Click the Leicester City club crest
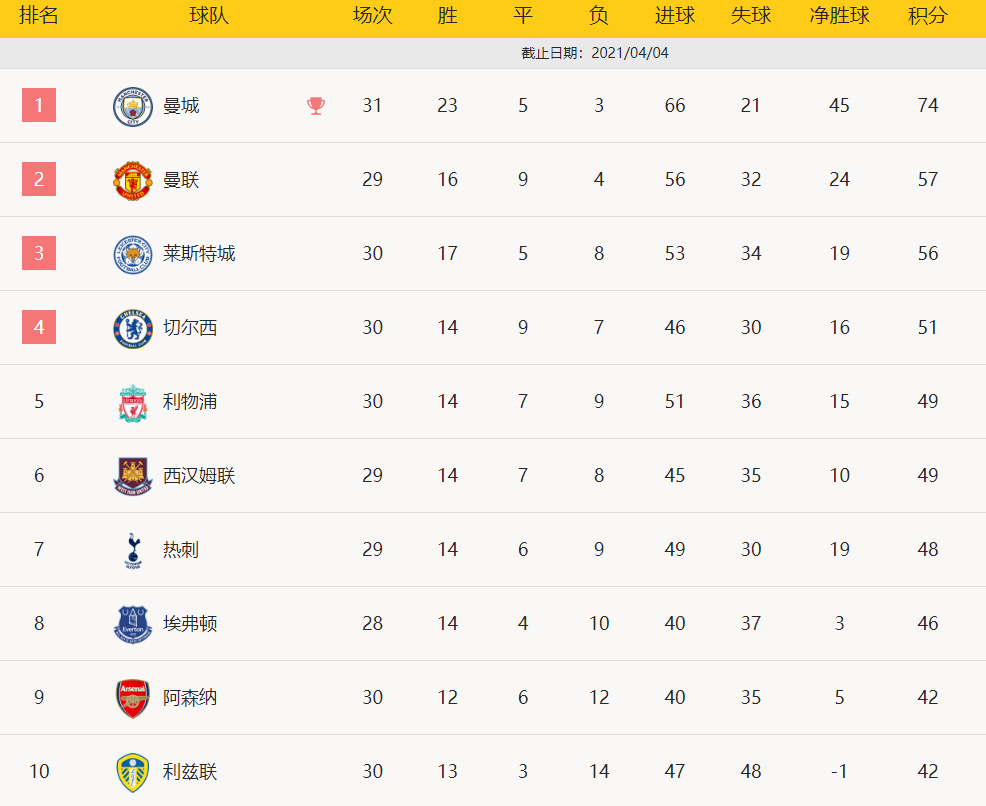Screen dimensions: 986x806 [132, 254]
